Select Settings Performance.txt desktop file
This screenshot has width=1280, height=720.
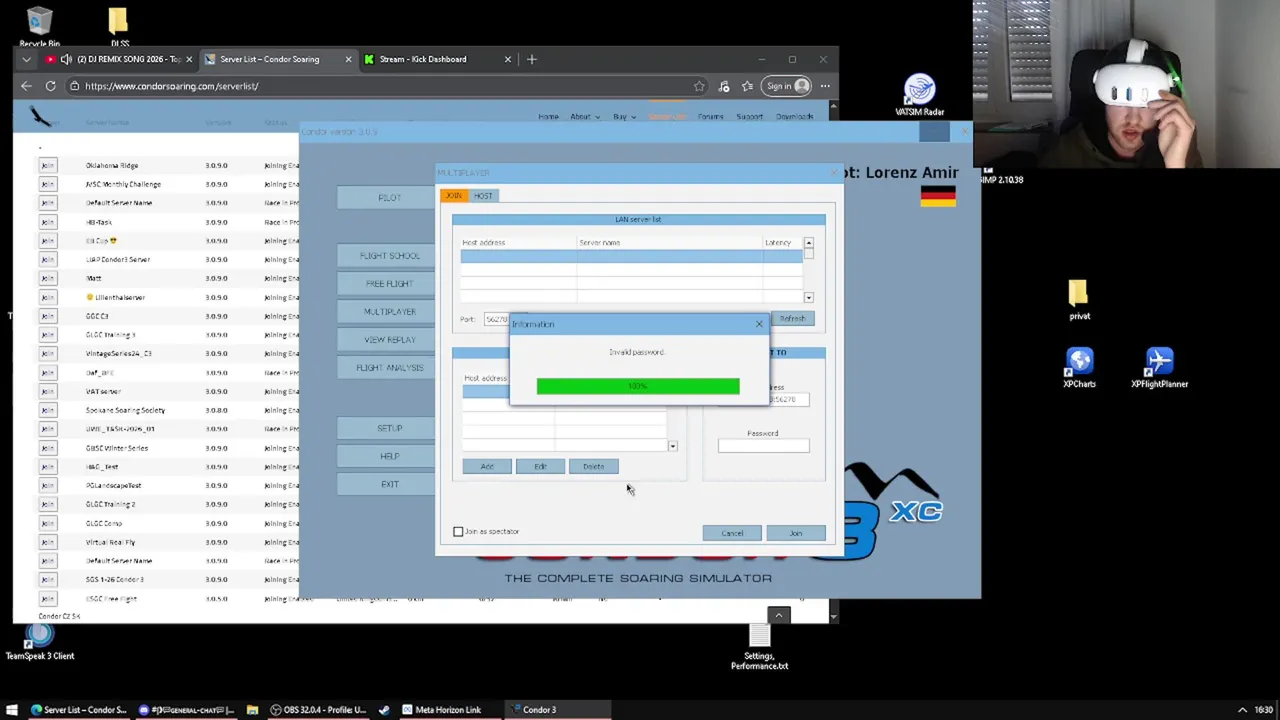(x=760, y=647)
